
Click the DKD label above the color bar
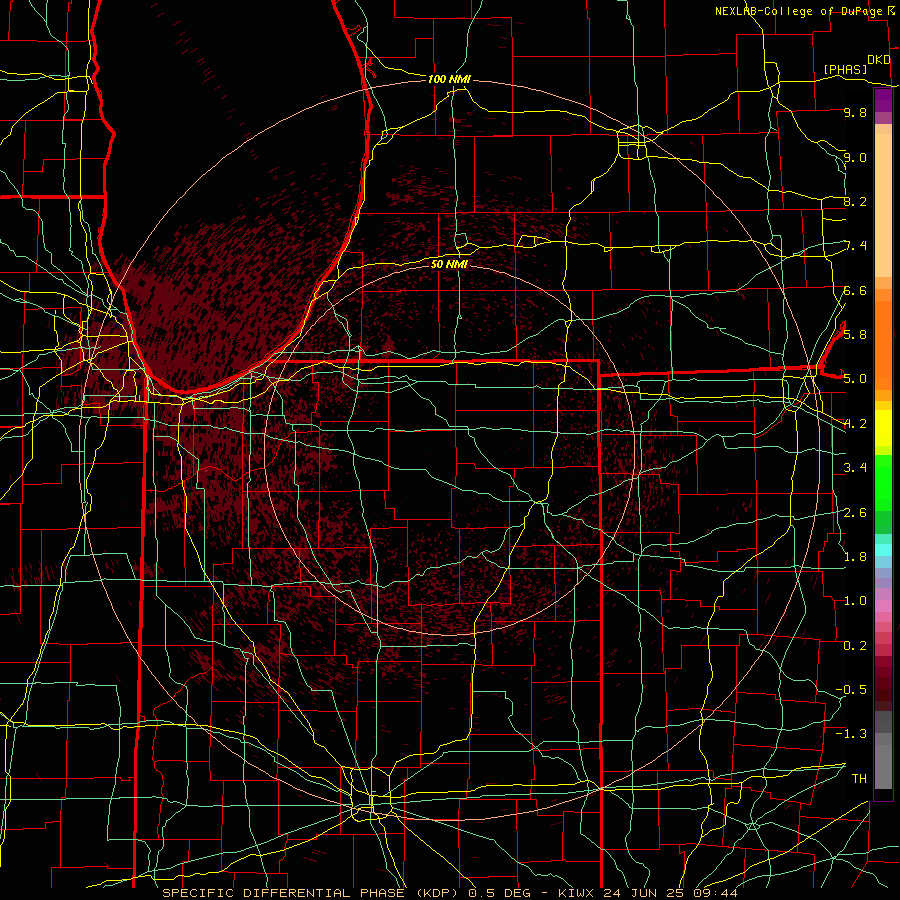coord(879,60)
